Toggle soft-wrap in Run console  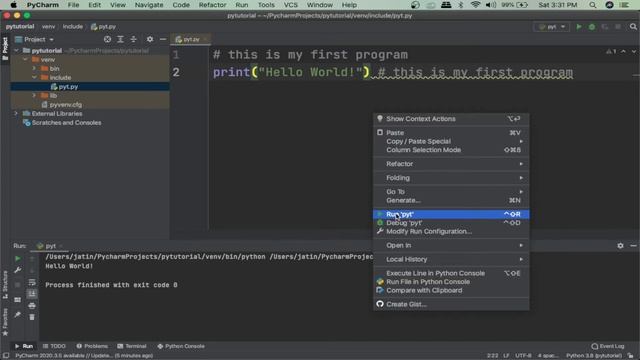32,282
